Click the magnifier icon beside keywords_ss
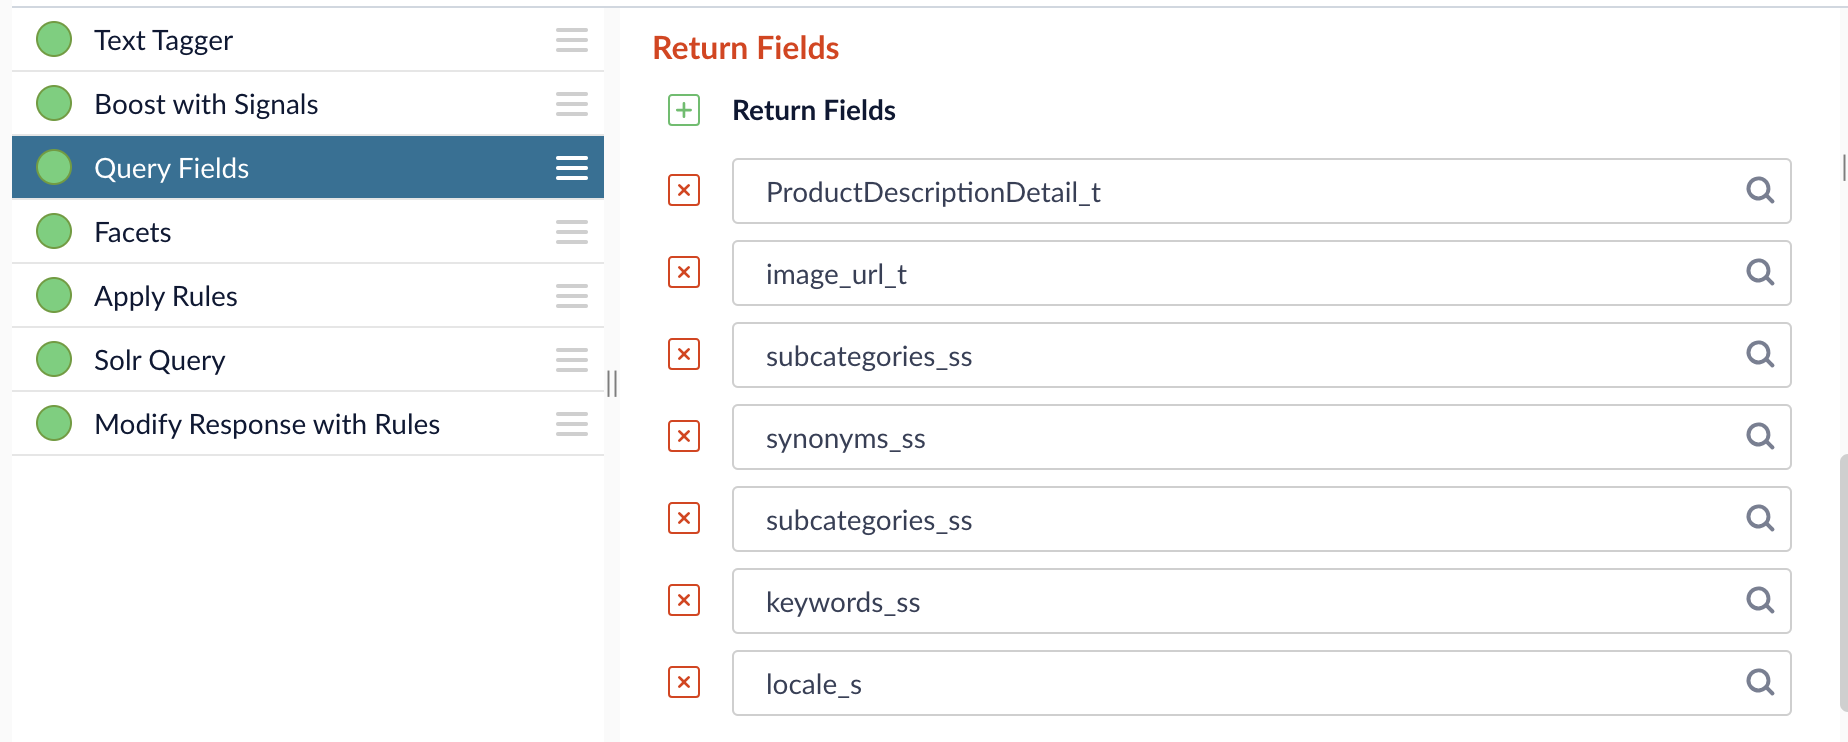The width and height of the screenshot is (1848, 742). click(1759, 601)
